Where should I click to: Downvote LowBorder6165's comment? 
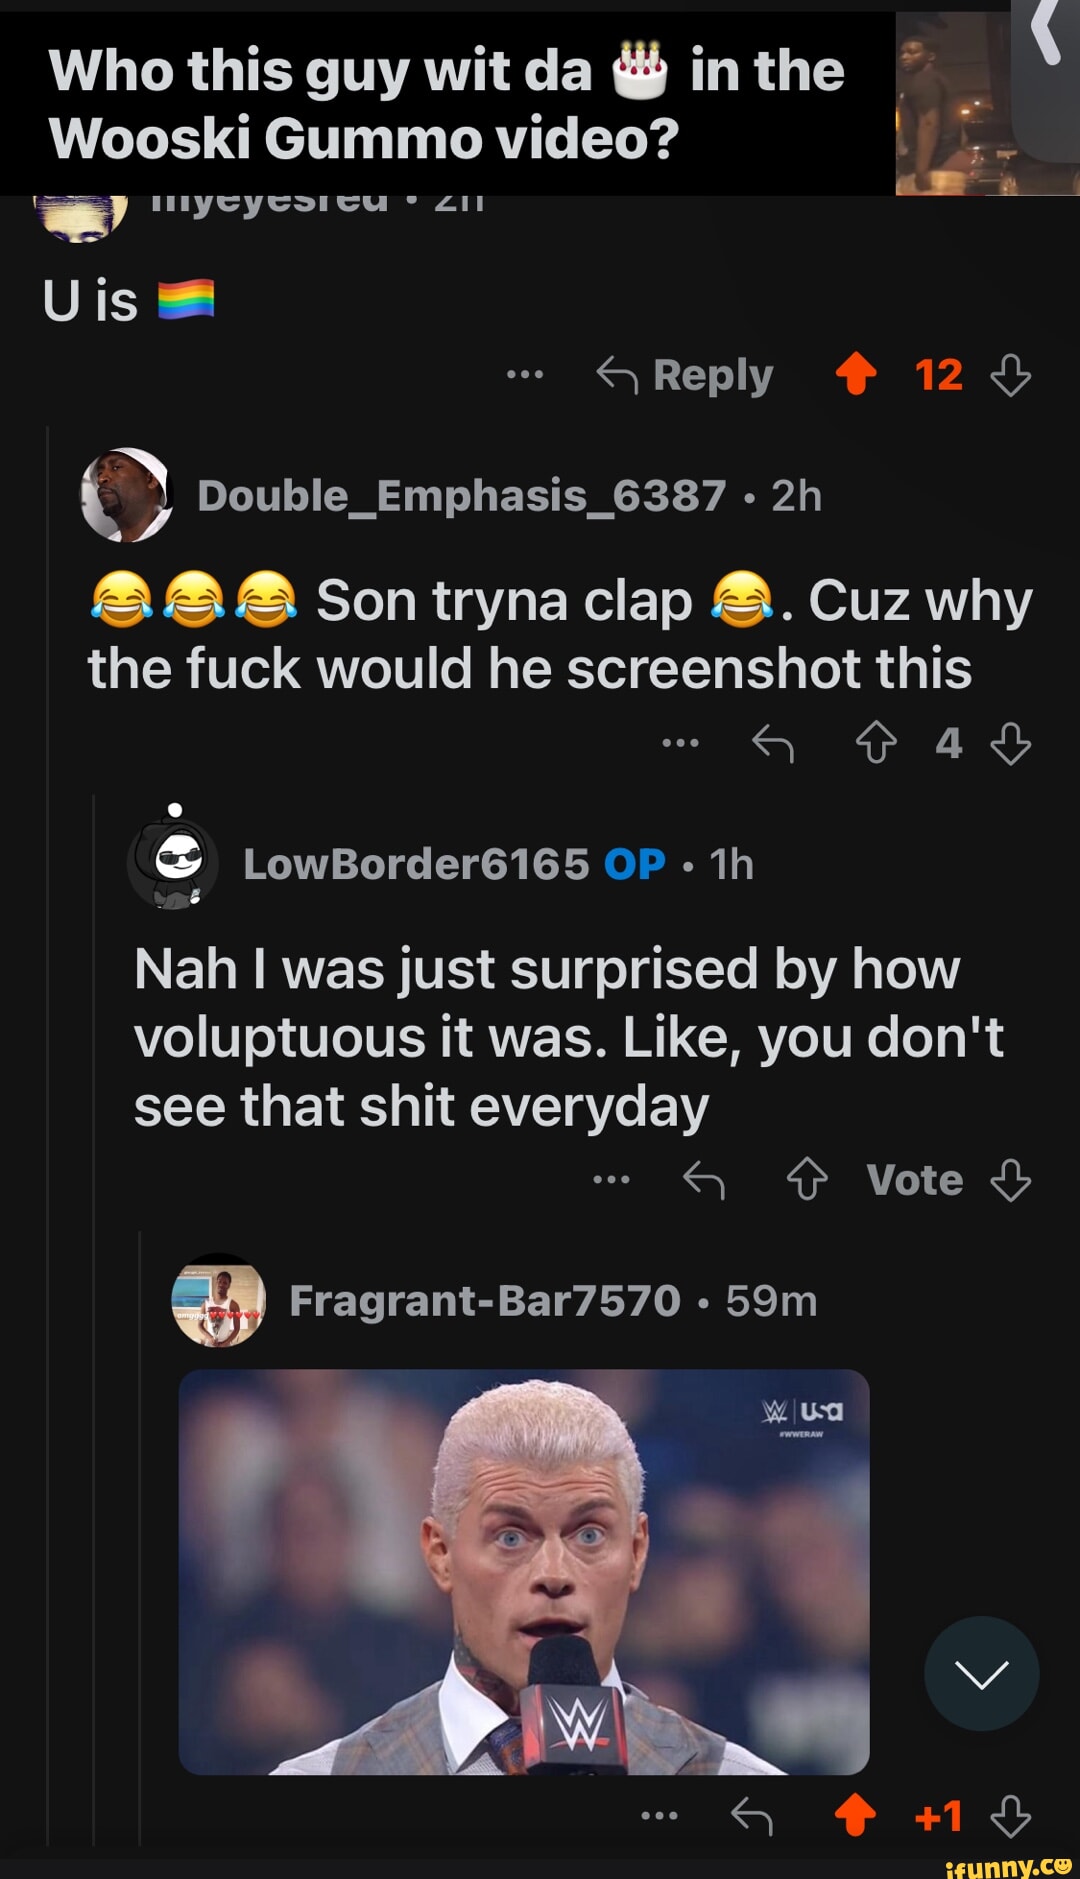[x=1010, y=1180]
